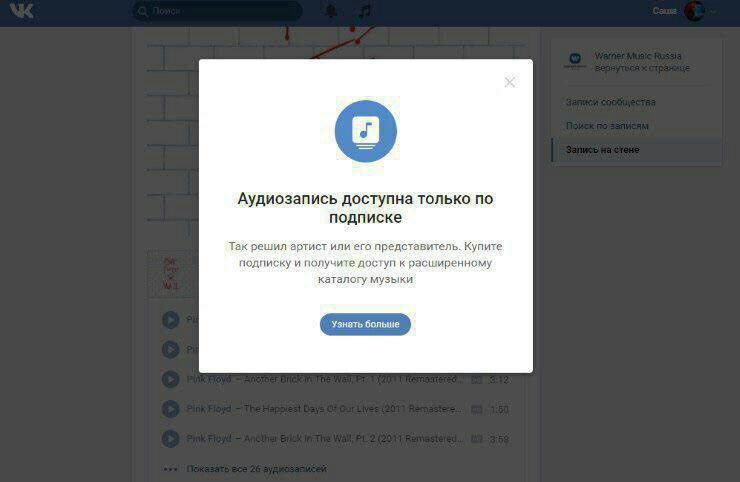The height and width of the screenshot is (482, 740).
Task: Close the subscription dialog with X
Action: point(510,82)
